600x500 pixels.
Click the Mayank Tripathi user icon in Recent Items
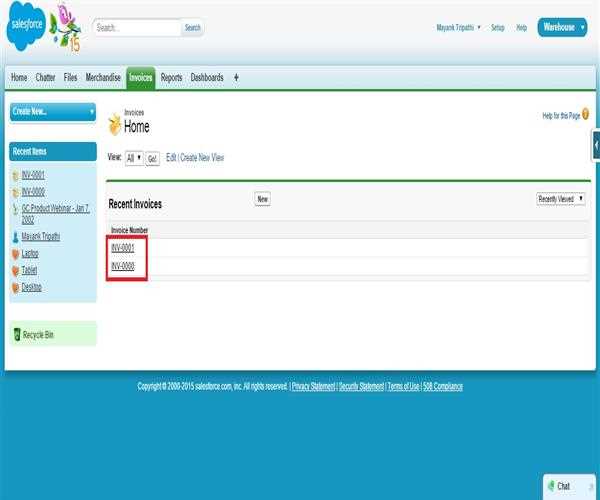[15, 237]
